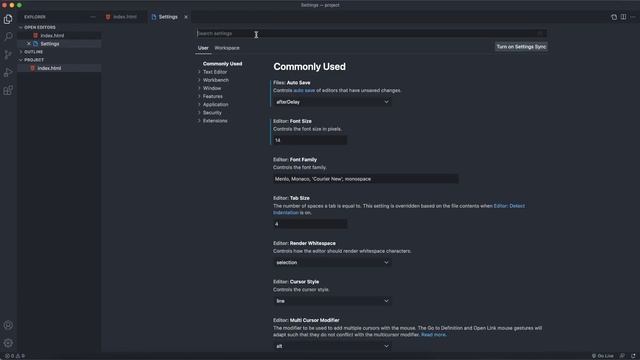Open the Search view in activity bar
The image size is (640, 360).
tap(8, 37)
